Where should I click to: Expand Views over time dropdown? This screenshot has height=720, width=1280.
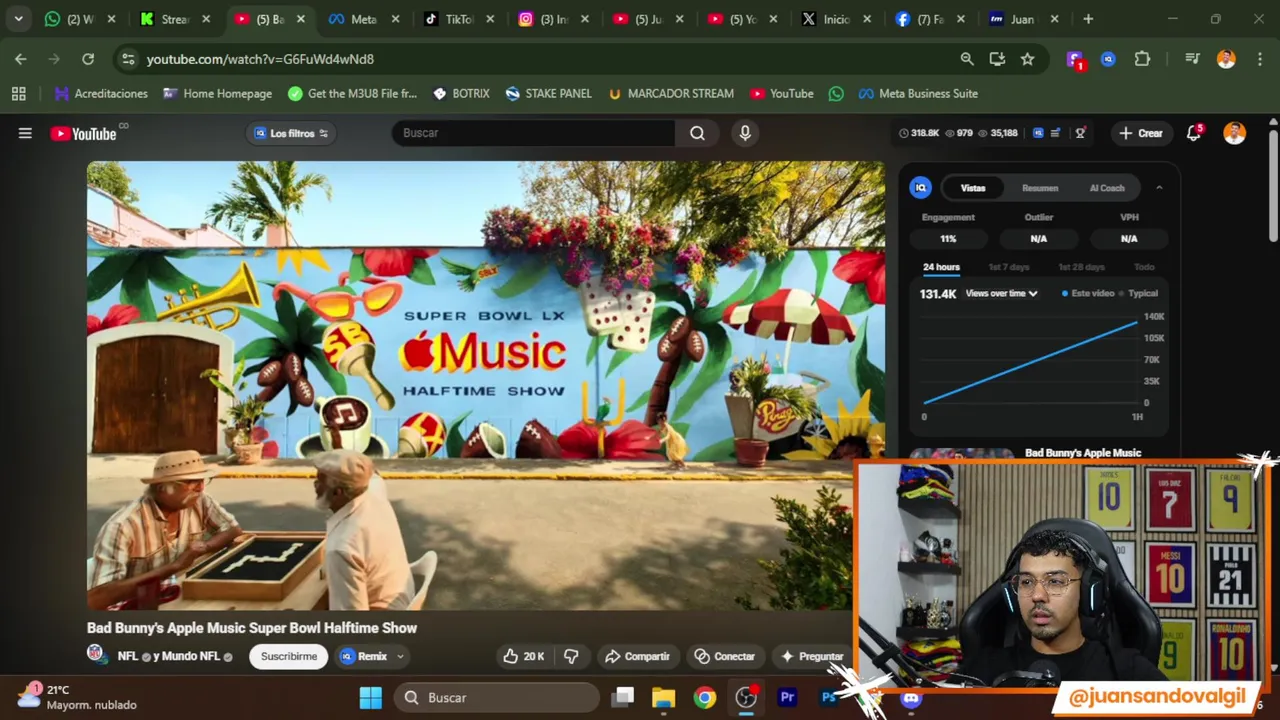click(1001, 293)
